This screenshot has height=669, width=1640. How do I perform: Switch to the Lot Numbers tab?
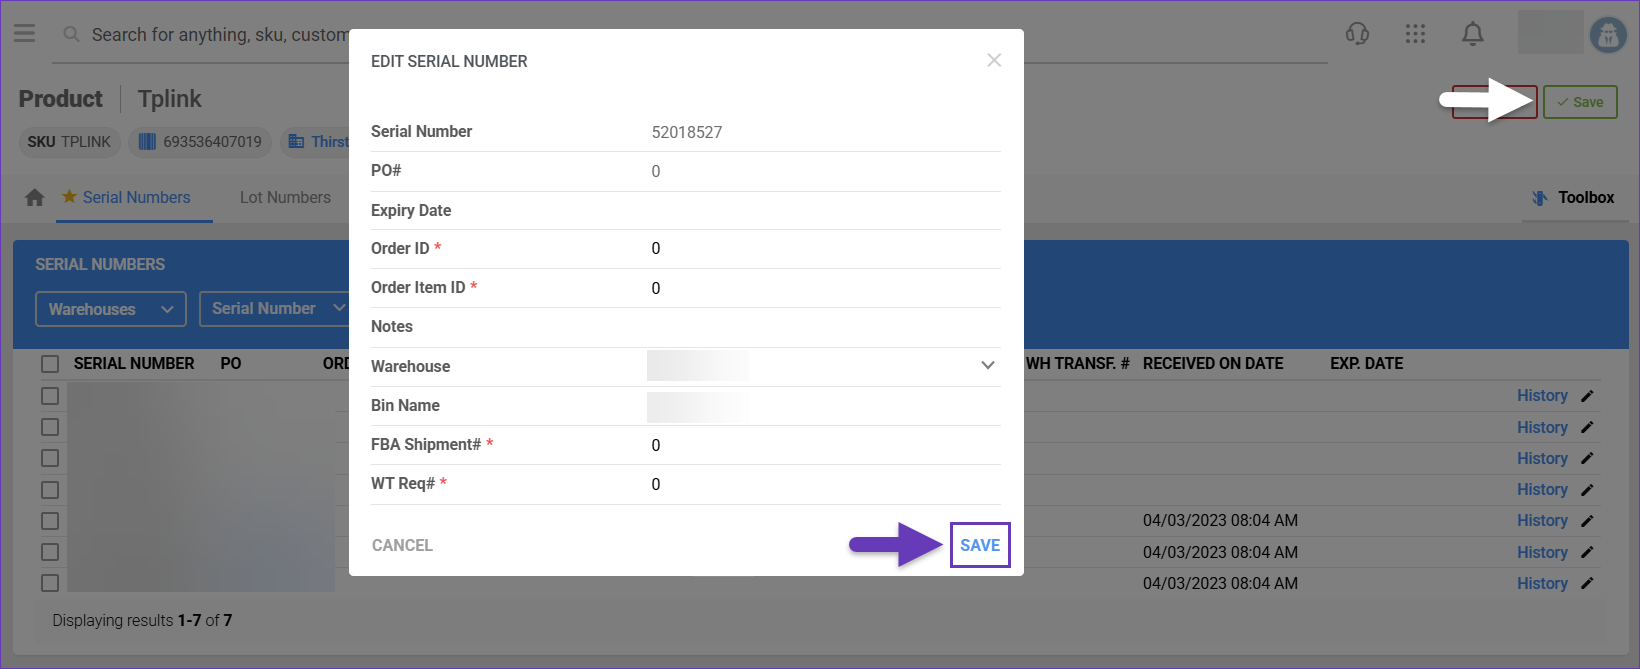[285, 198]
